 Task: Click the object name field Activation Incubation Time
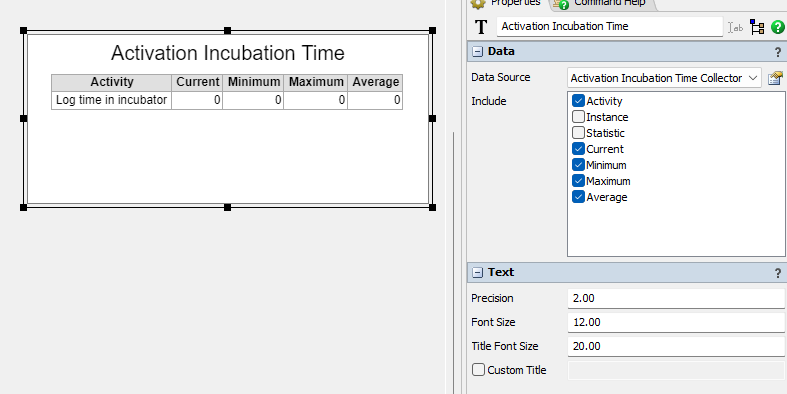610,27
